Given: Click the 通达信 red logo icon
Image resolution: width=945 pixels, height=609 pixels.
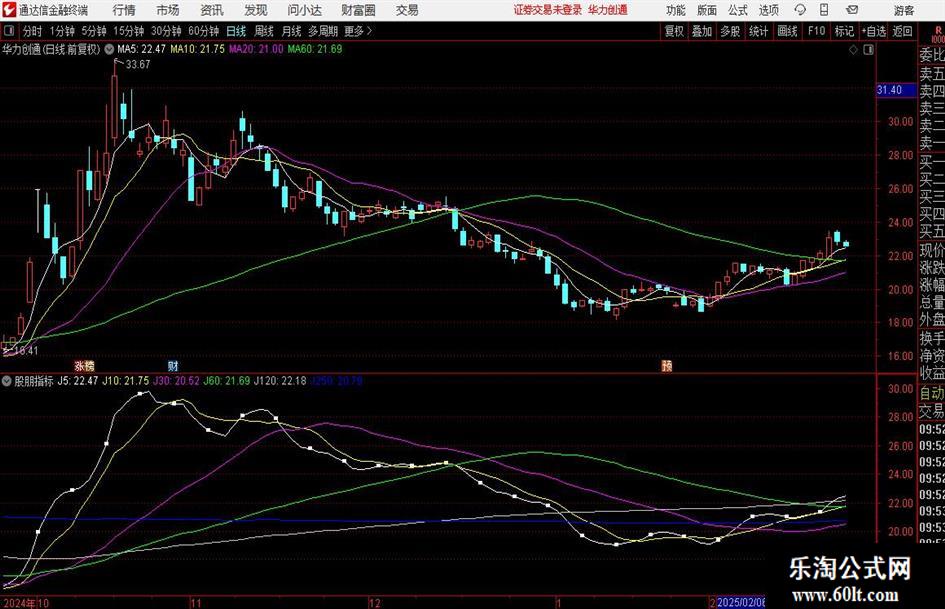Looking at the screenshot, I should 8,10.
